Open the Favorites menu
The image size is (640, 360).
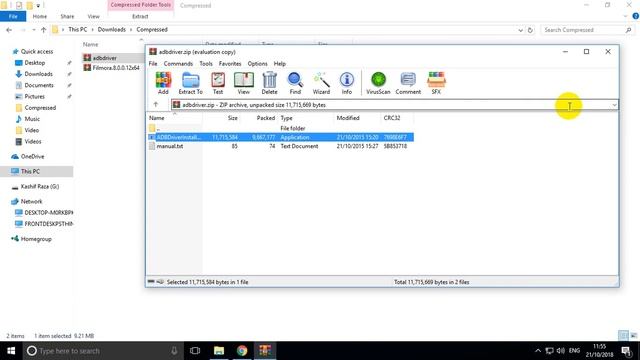(x=230, y=64)
